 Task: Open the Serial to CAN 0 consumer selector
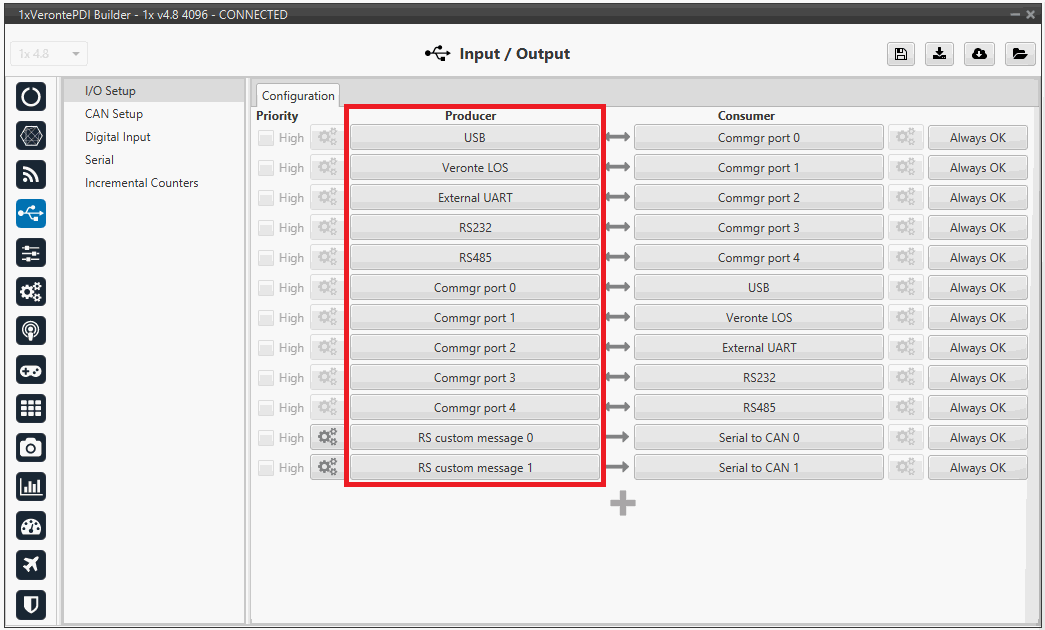coord(758,438)
